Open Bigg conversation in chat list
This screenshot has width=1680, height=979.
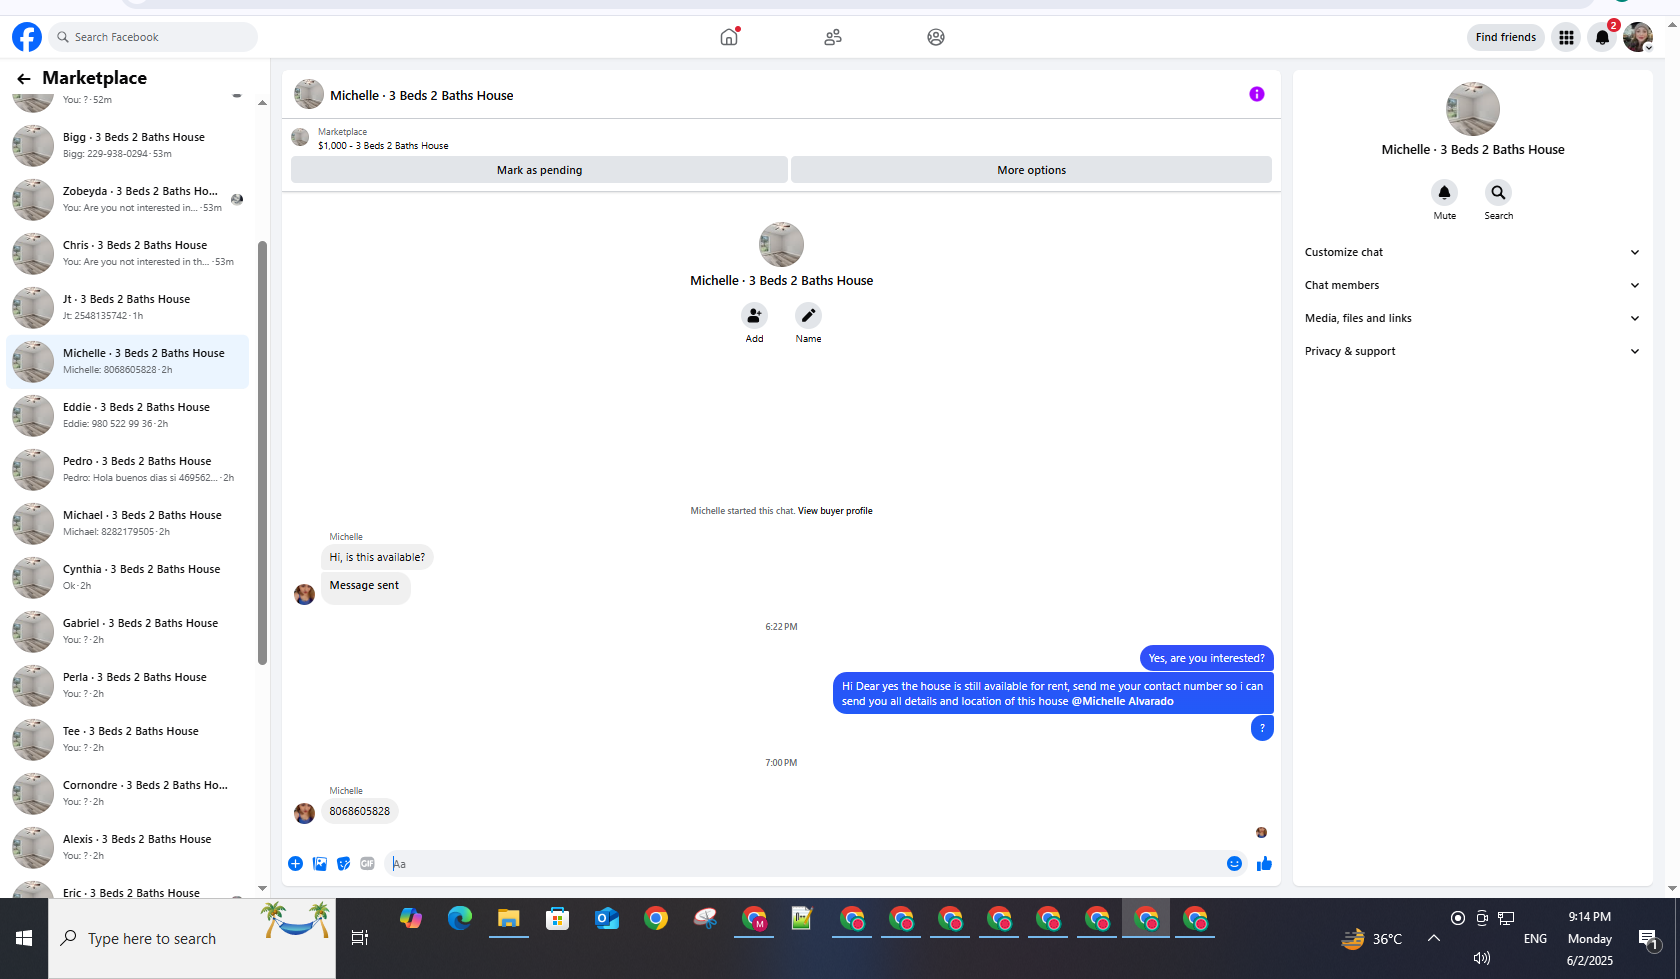point(128,146)
